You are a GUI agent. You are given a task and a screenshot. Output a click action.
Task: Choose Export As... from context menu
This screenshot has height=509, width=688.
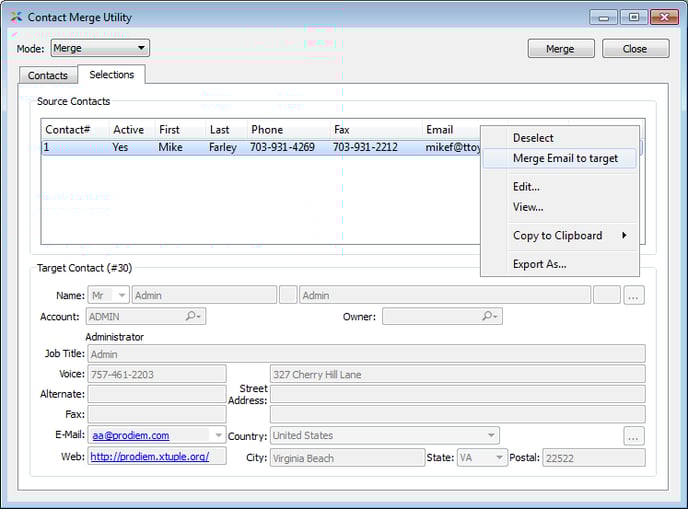click(539, 264)
